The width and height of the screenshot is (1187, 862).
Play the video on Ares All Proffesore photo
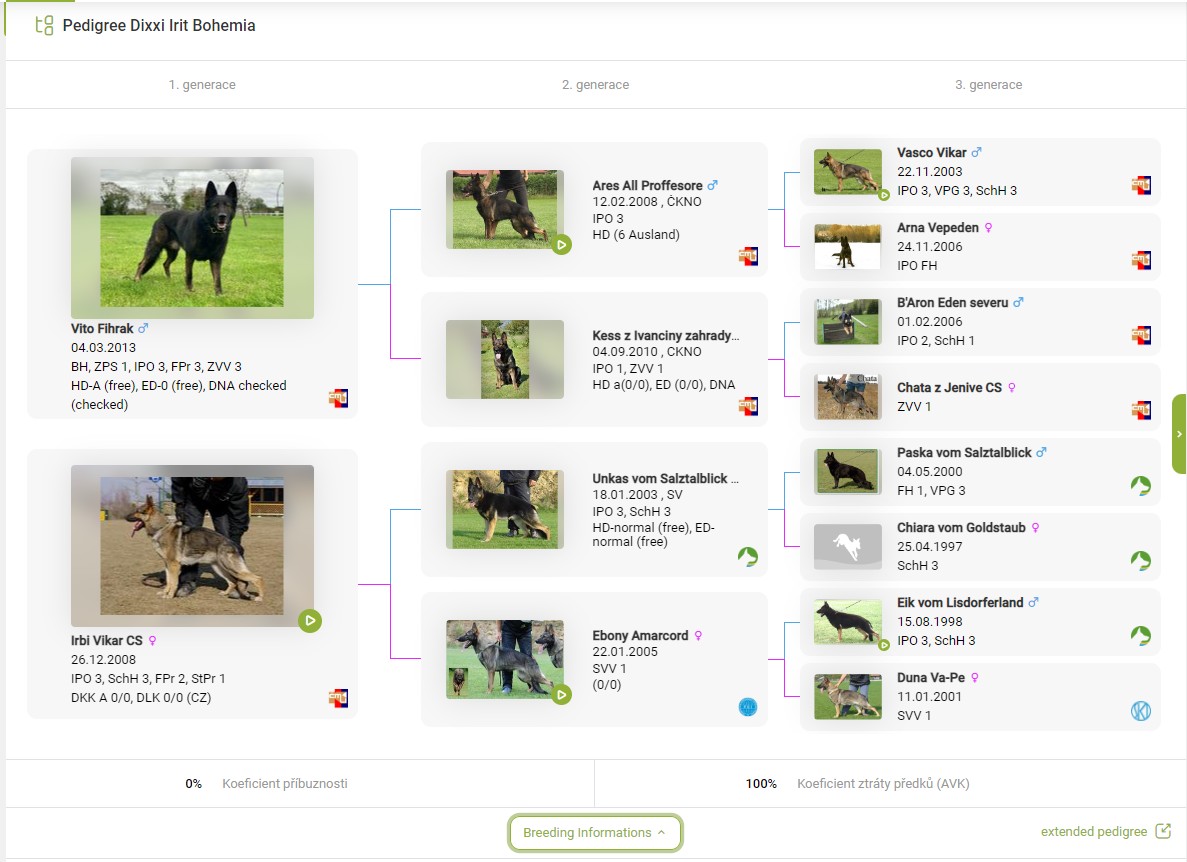point(561,244)
